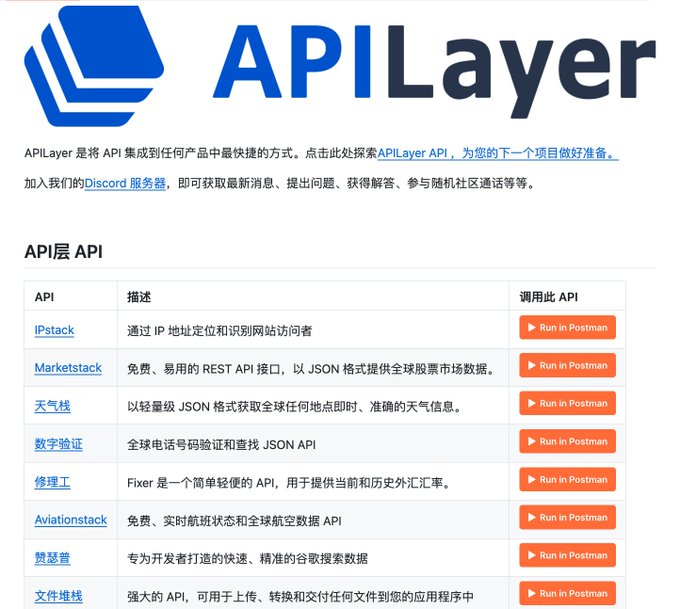Open the 文件堆栈 API link

tap(59, 596)
